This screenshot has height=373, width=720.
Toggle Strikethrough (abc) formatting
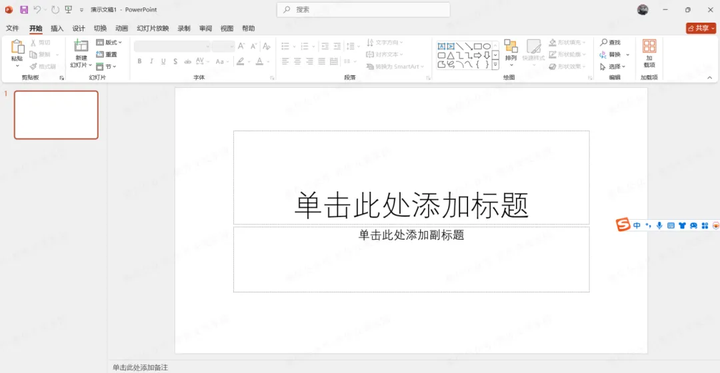pos(187,61)
